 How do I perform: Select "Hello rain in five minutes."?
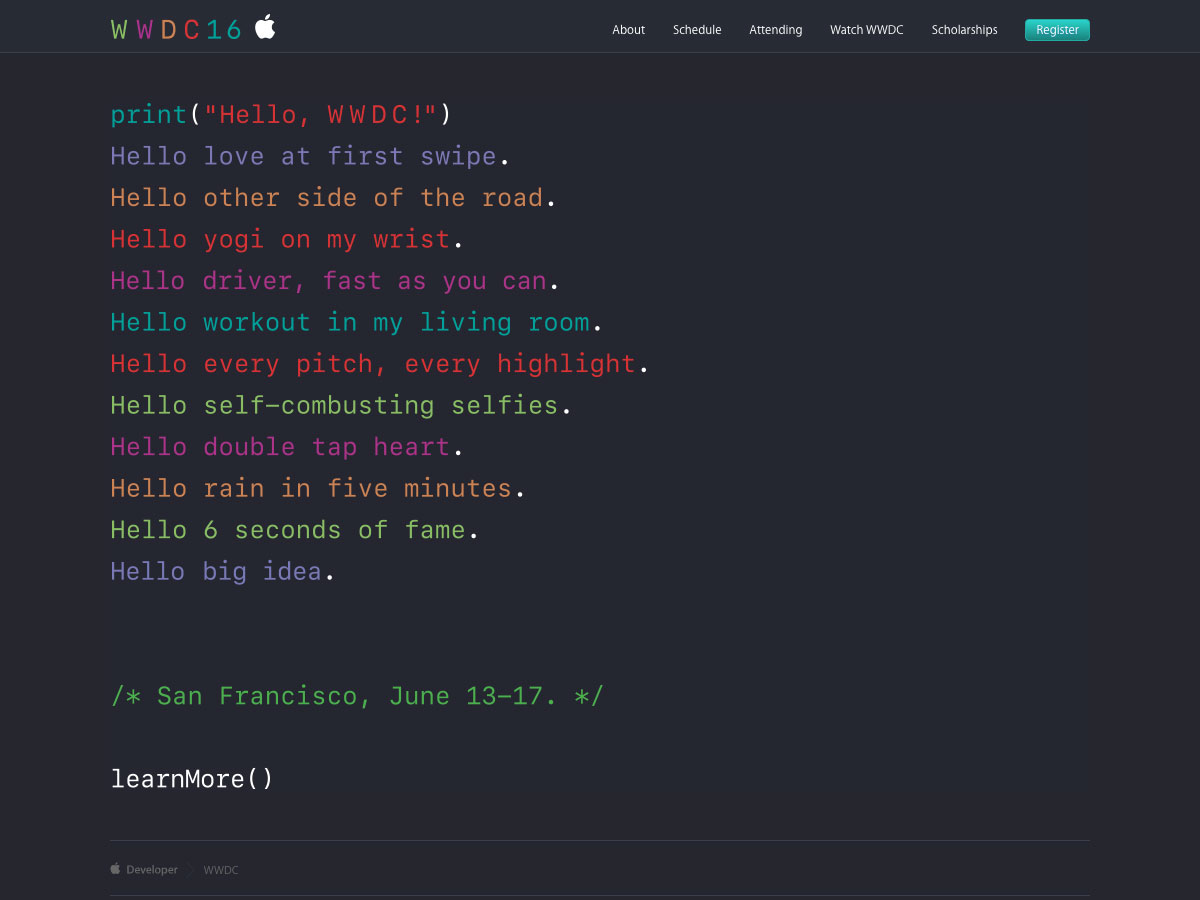click(318, 489)
